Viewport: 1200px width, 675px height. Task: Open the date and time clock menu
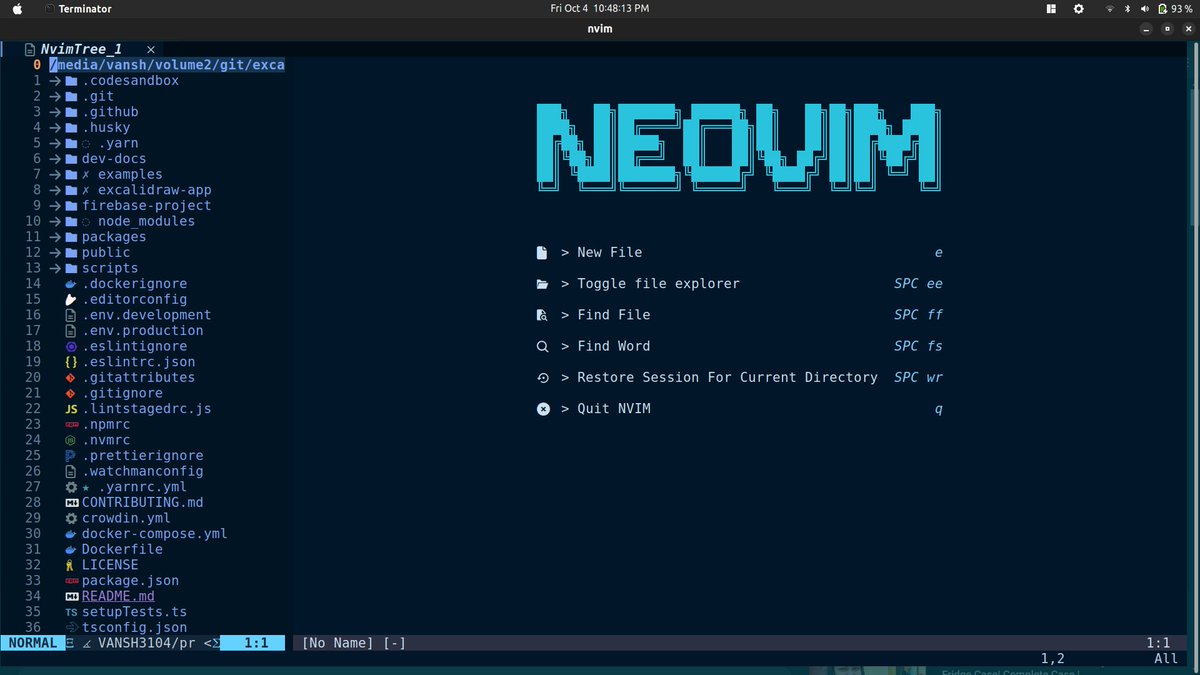point(600,8)
